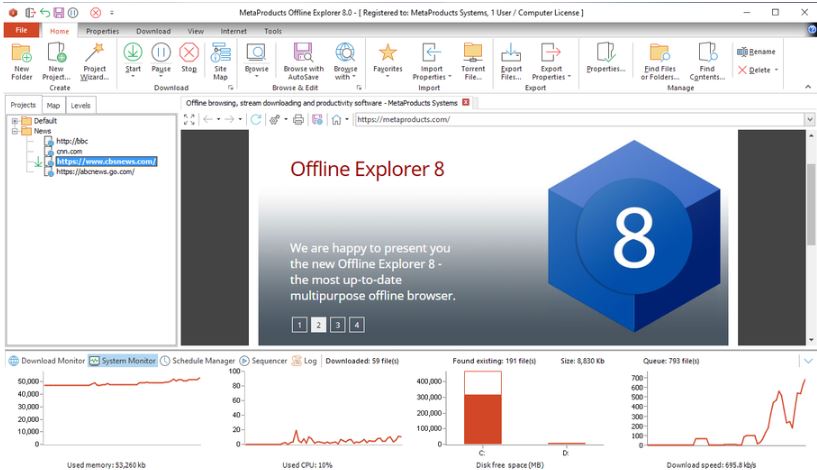Open the Tools ribbon tab

tap(273, 31)
